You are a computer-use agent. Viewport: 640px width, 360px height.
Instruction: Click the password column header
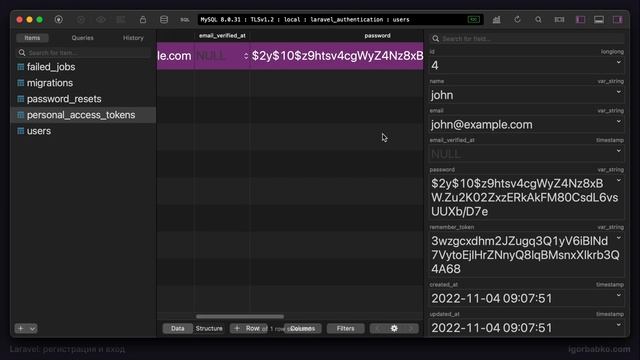(x=377, y=36)
